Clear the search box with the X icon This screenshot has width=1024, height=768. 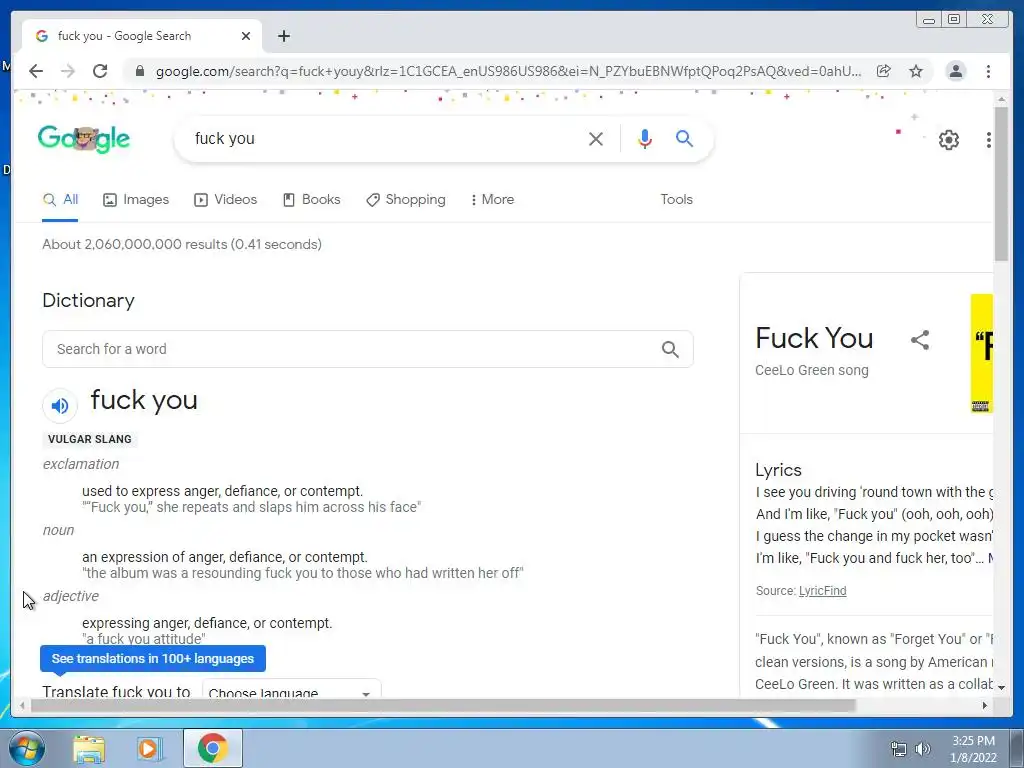pos(596,138)
